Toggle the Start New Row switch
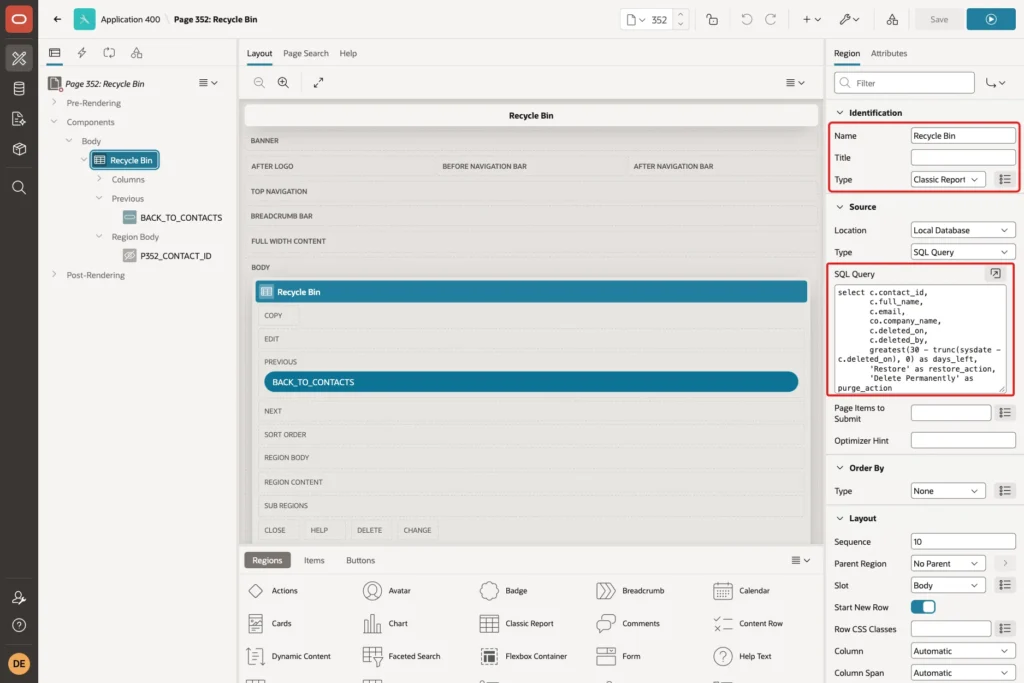 (x=923, y=607)
